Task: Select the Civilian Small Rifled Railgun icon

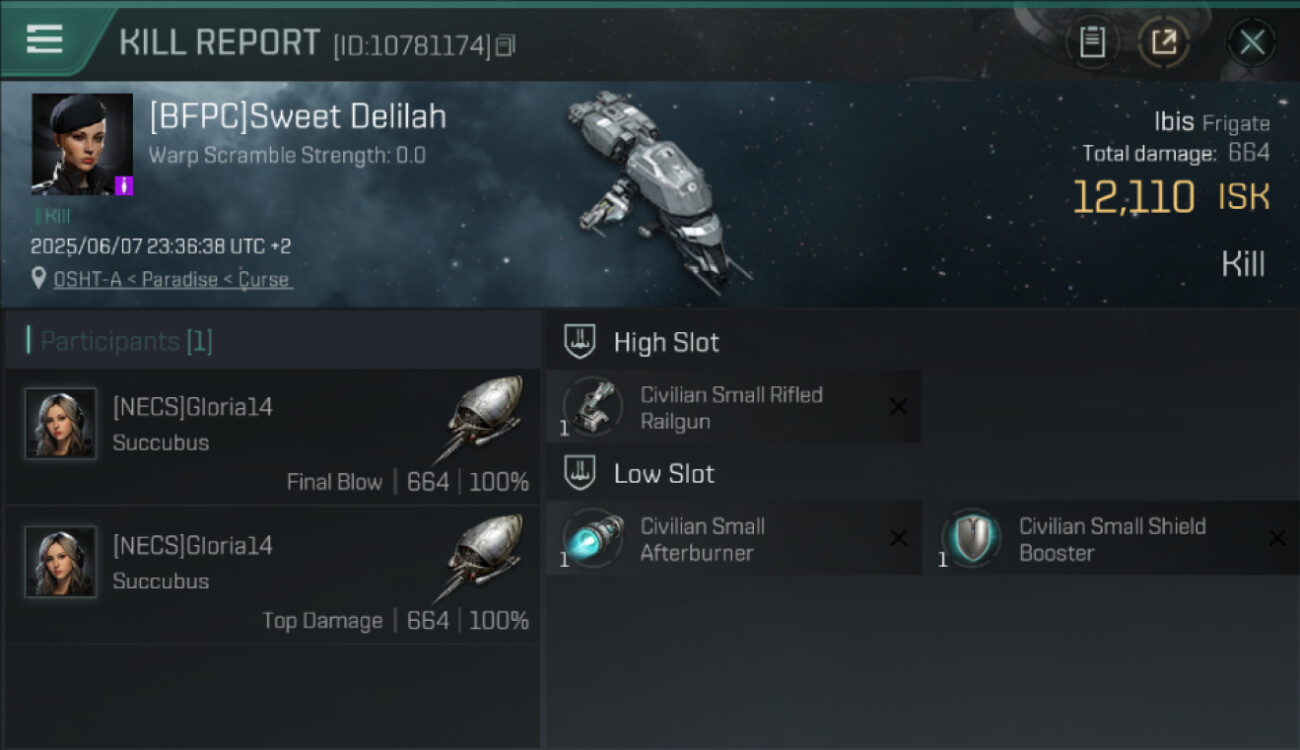Action: click(x=593, y=407)
